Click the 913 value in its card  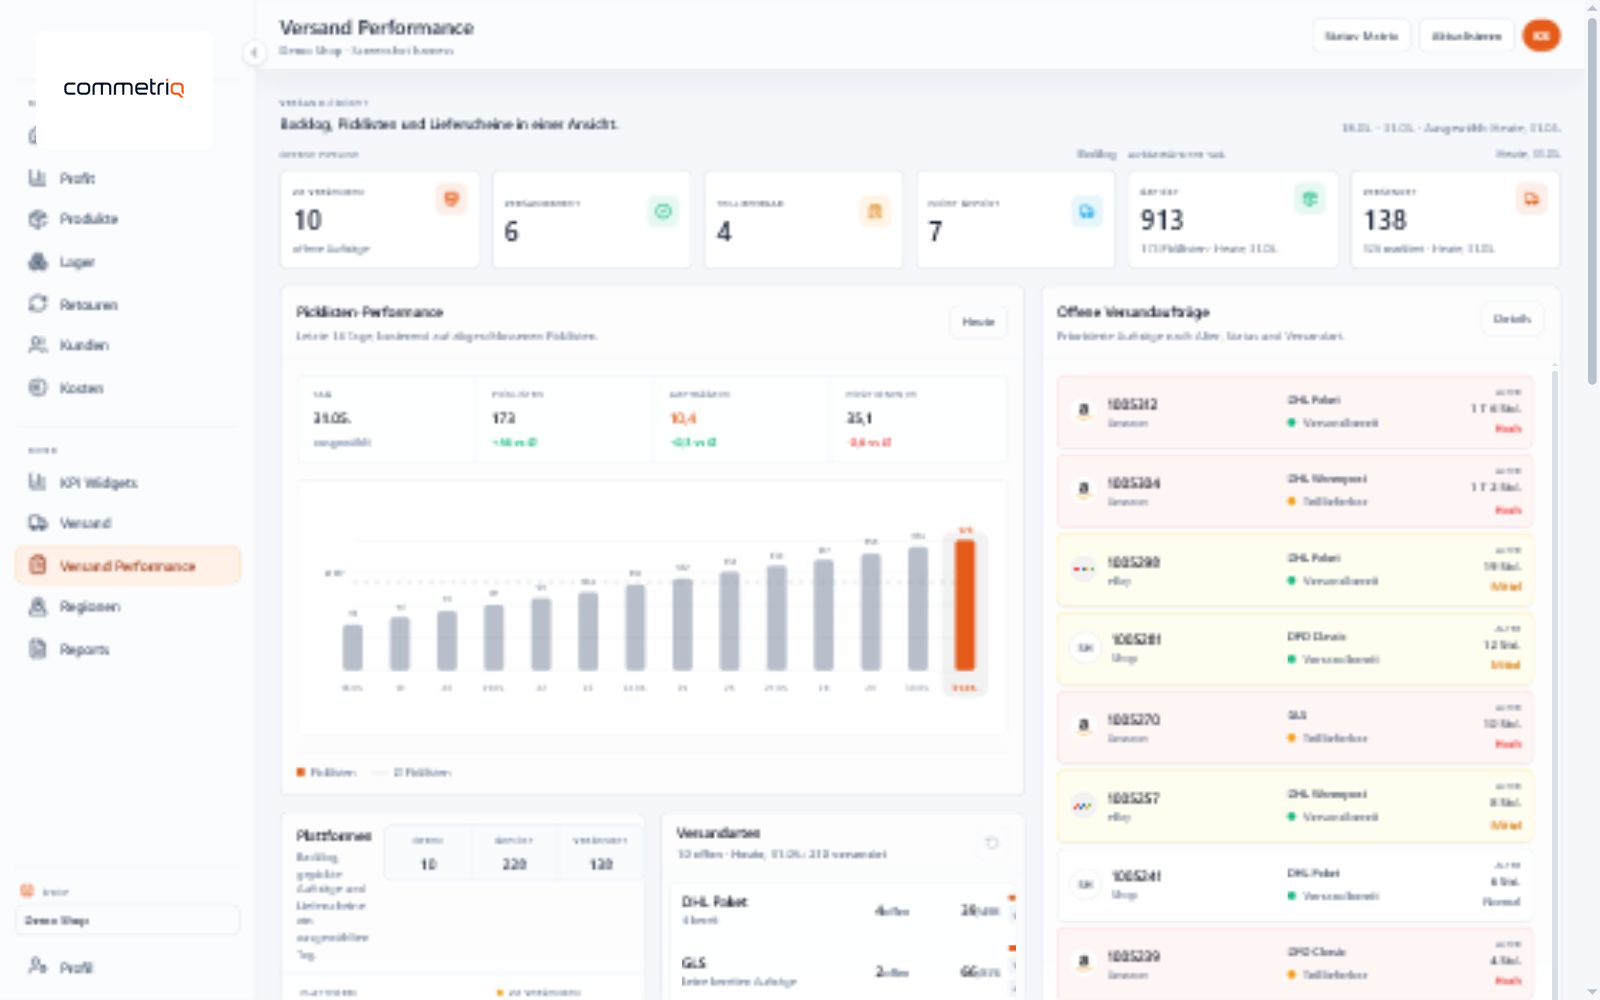(x=1162, y=220)
